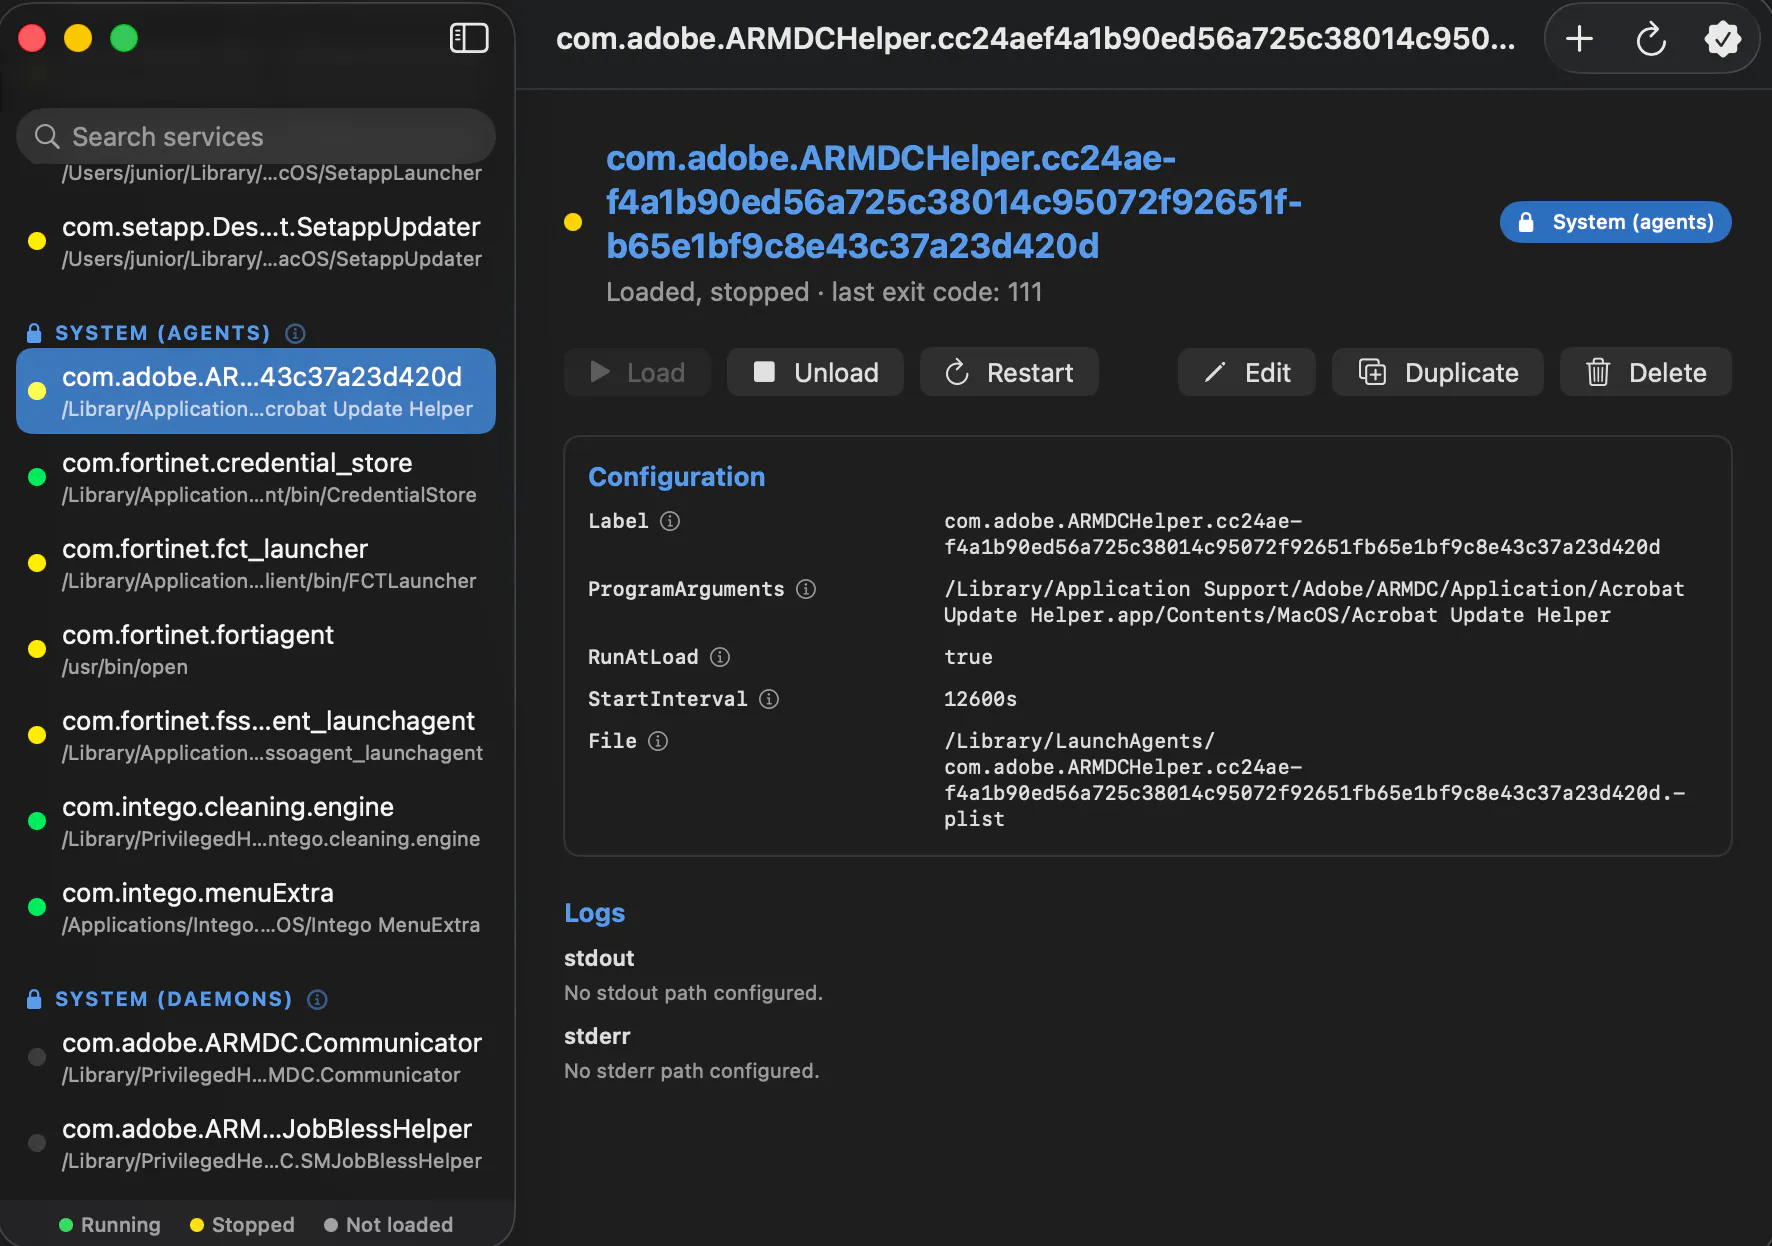This screenshot has height=1246, width=1772.
Task: Select com.intego.cleaning.engine service
Action: tap(256, 821)
